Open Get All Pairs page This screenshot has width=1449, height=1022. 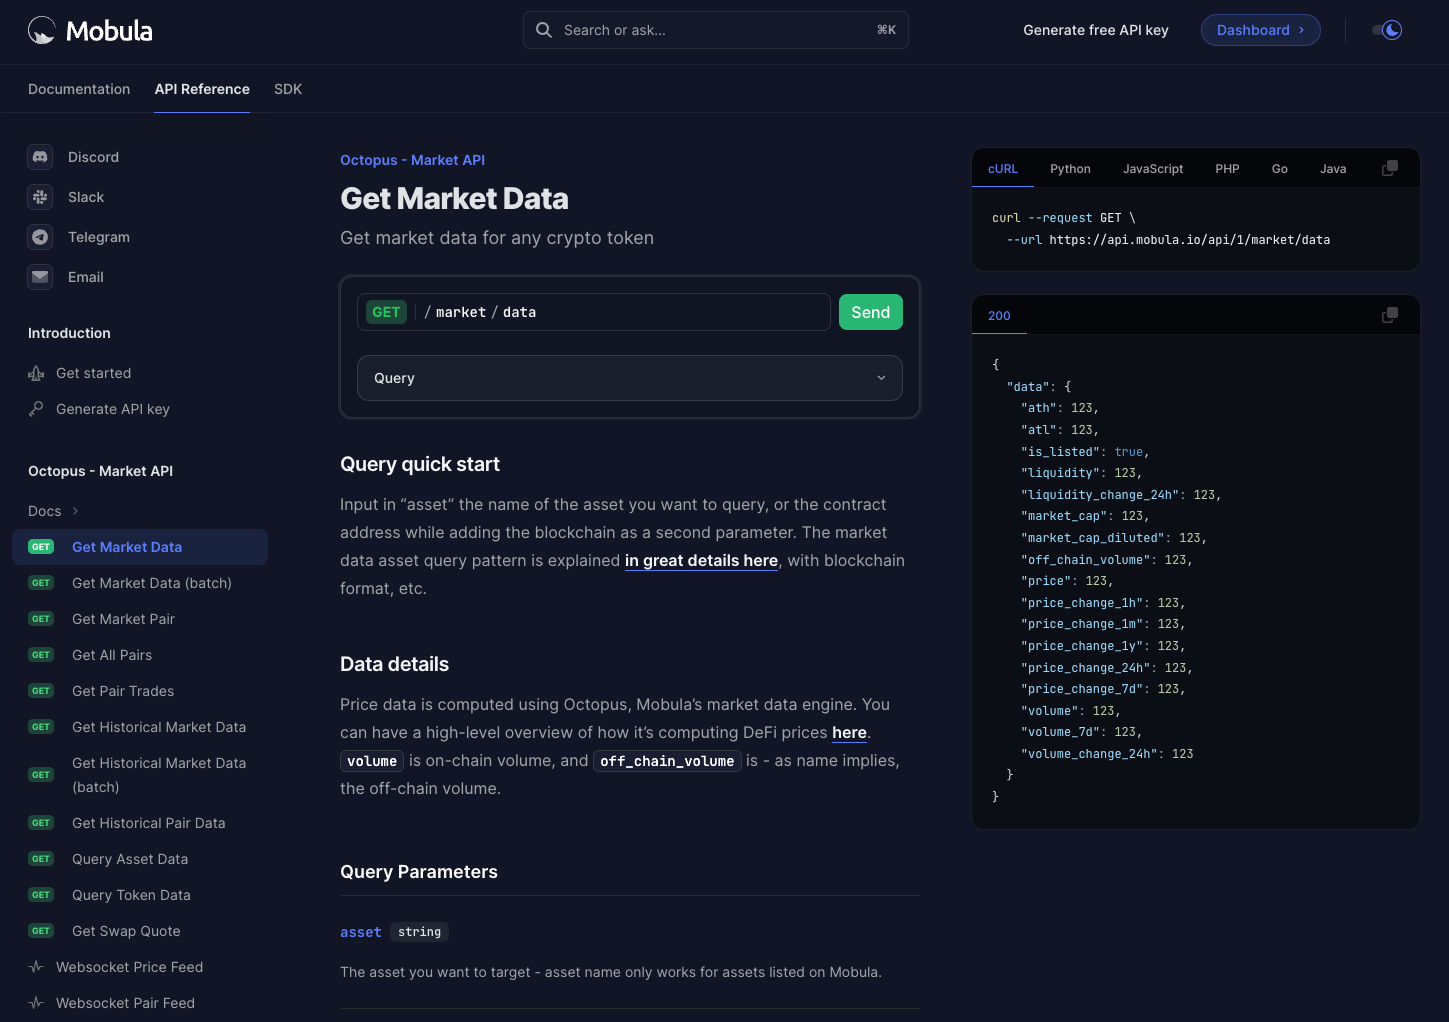pos(112,655)
